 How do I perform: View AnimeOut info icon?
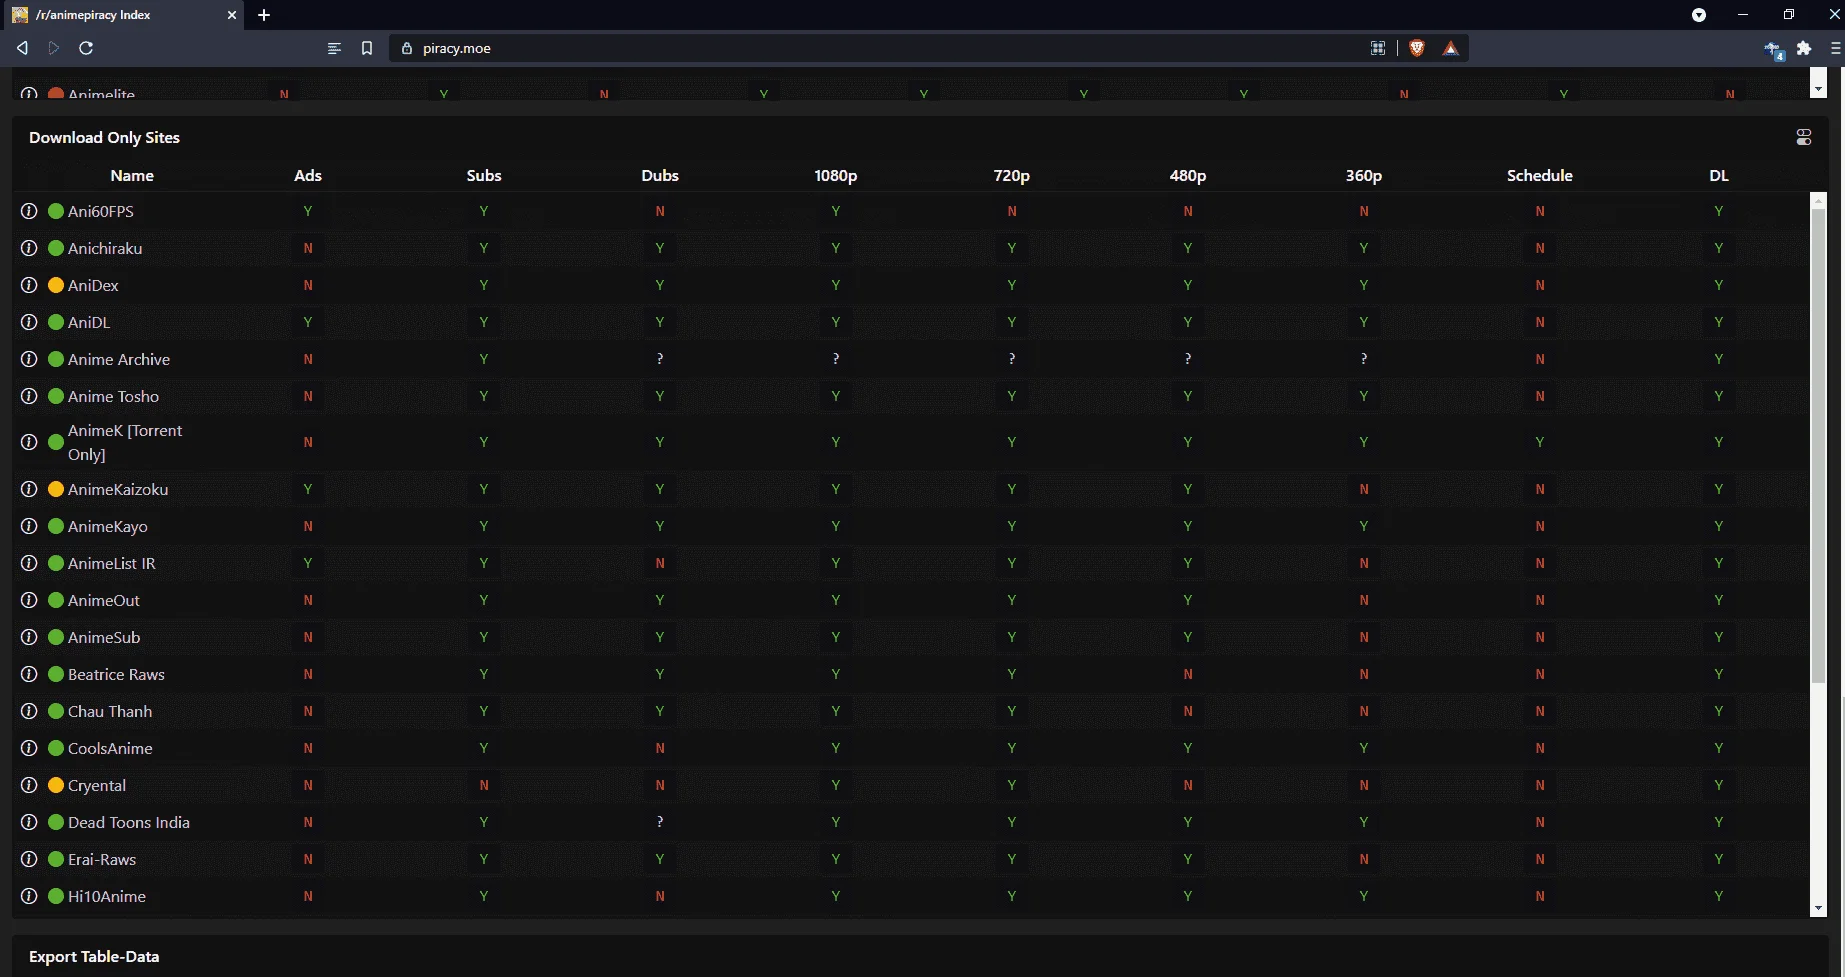[29, 600]
